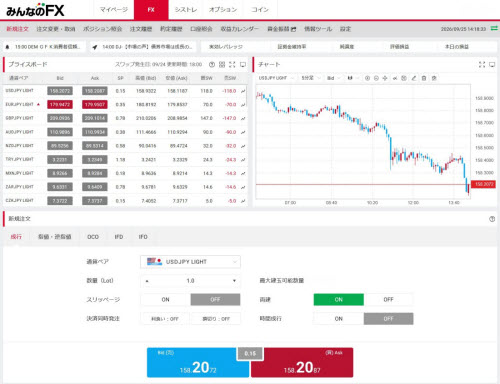
Task: Open the シストレ top tab
Action: [186, 10]
